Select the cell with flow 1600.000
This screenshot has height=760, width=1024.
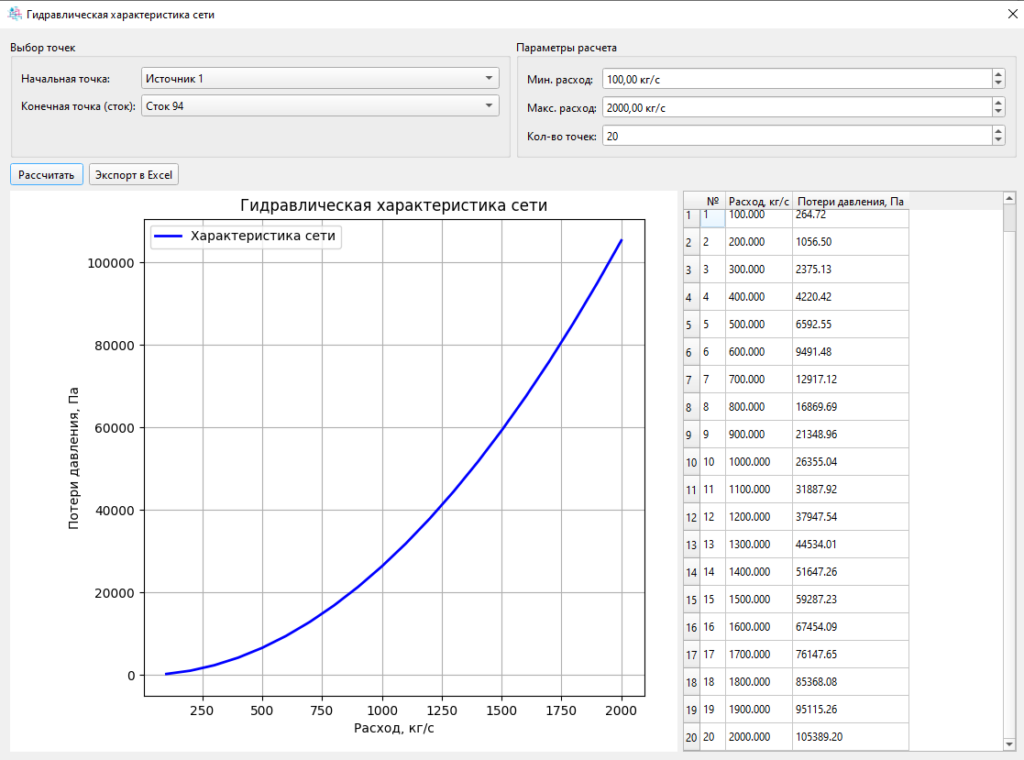coord(759,626)
